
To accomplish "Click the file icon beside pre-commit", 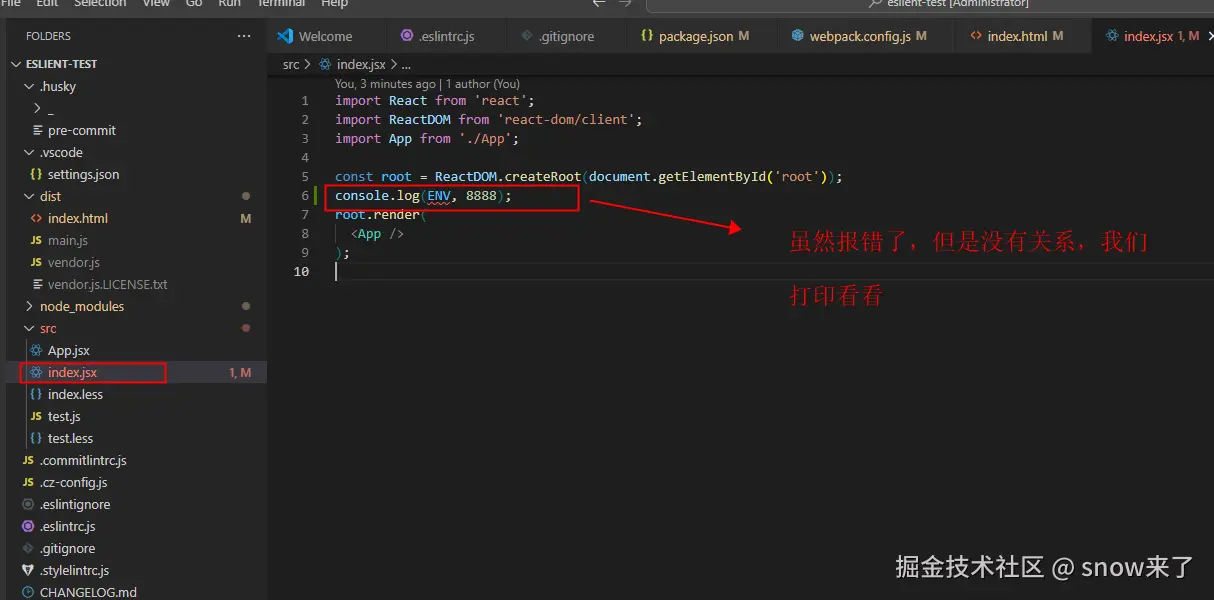I will tap(36, 130).
